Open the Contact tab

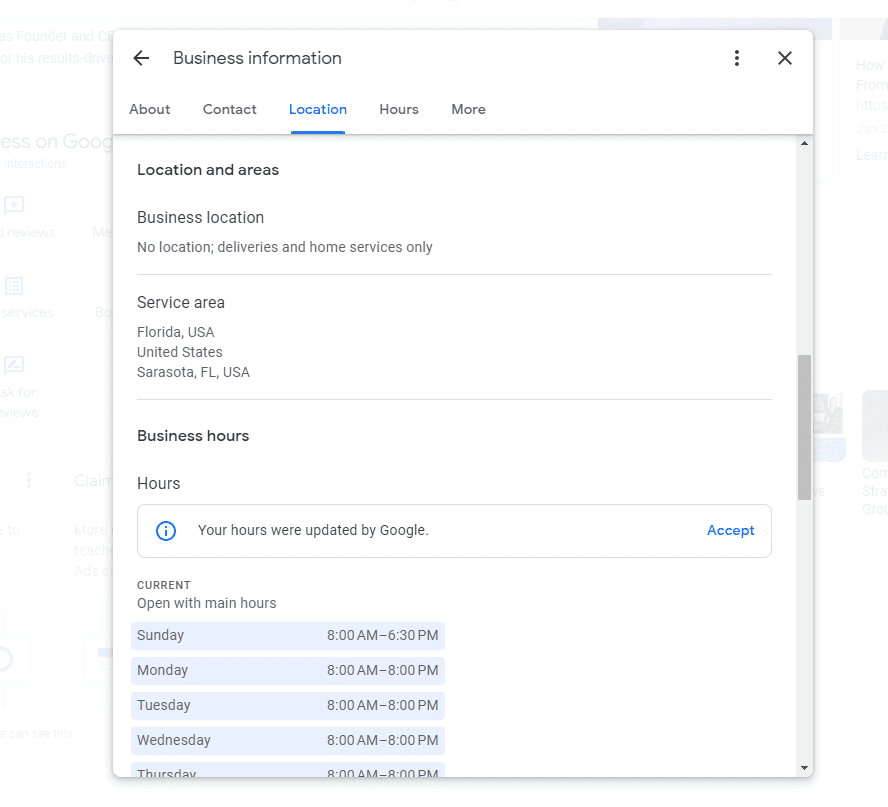[229, 109]
